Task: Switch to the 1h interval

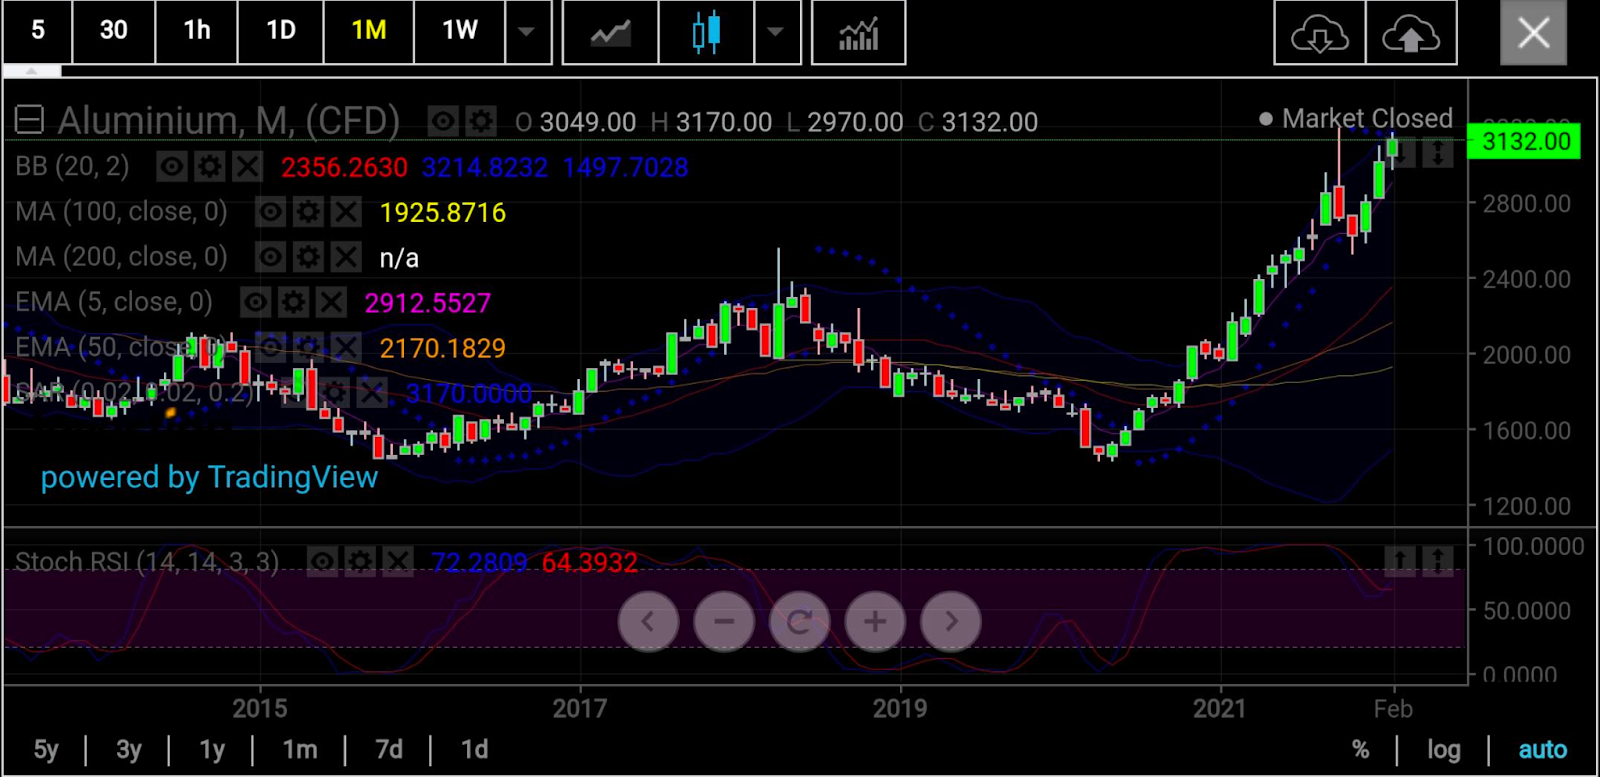Action: coord(197,31)
